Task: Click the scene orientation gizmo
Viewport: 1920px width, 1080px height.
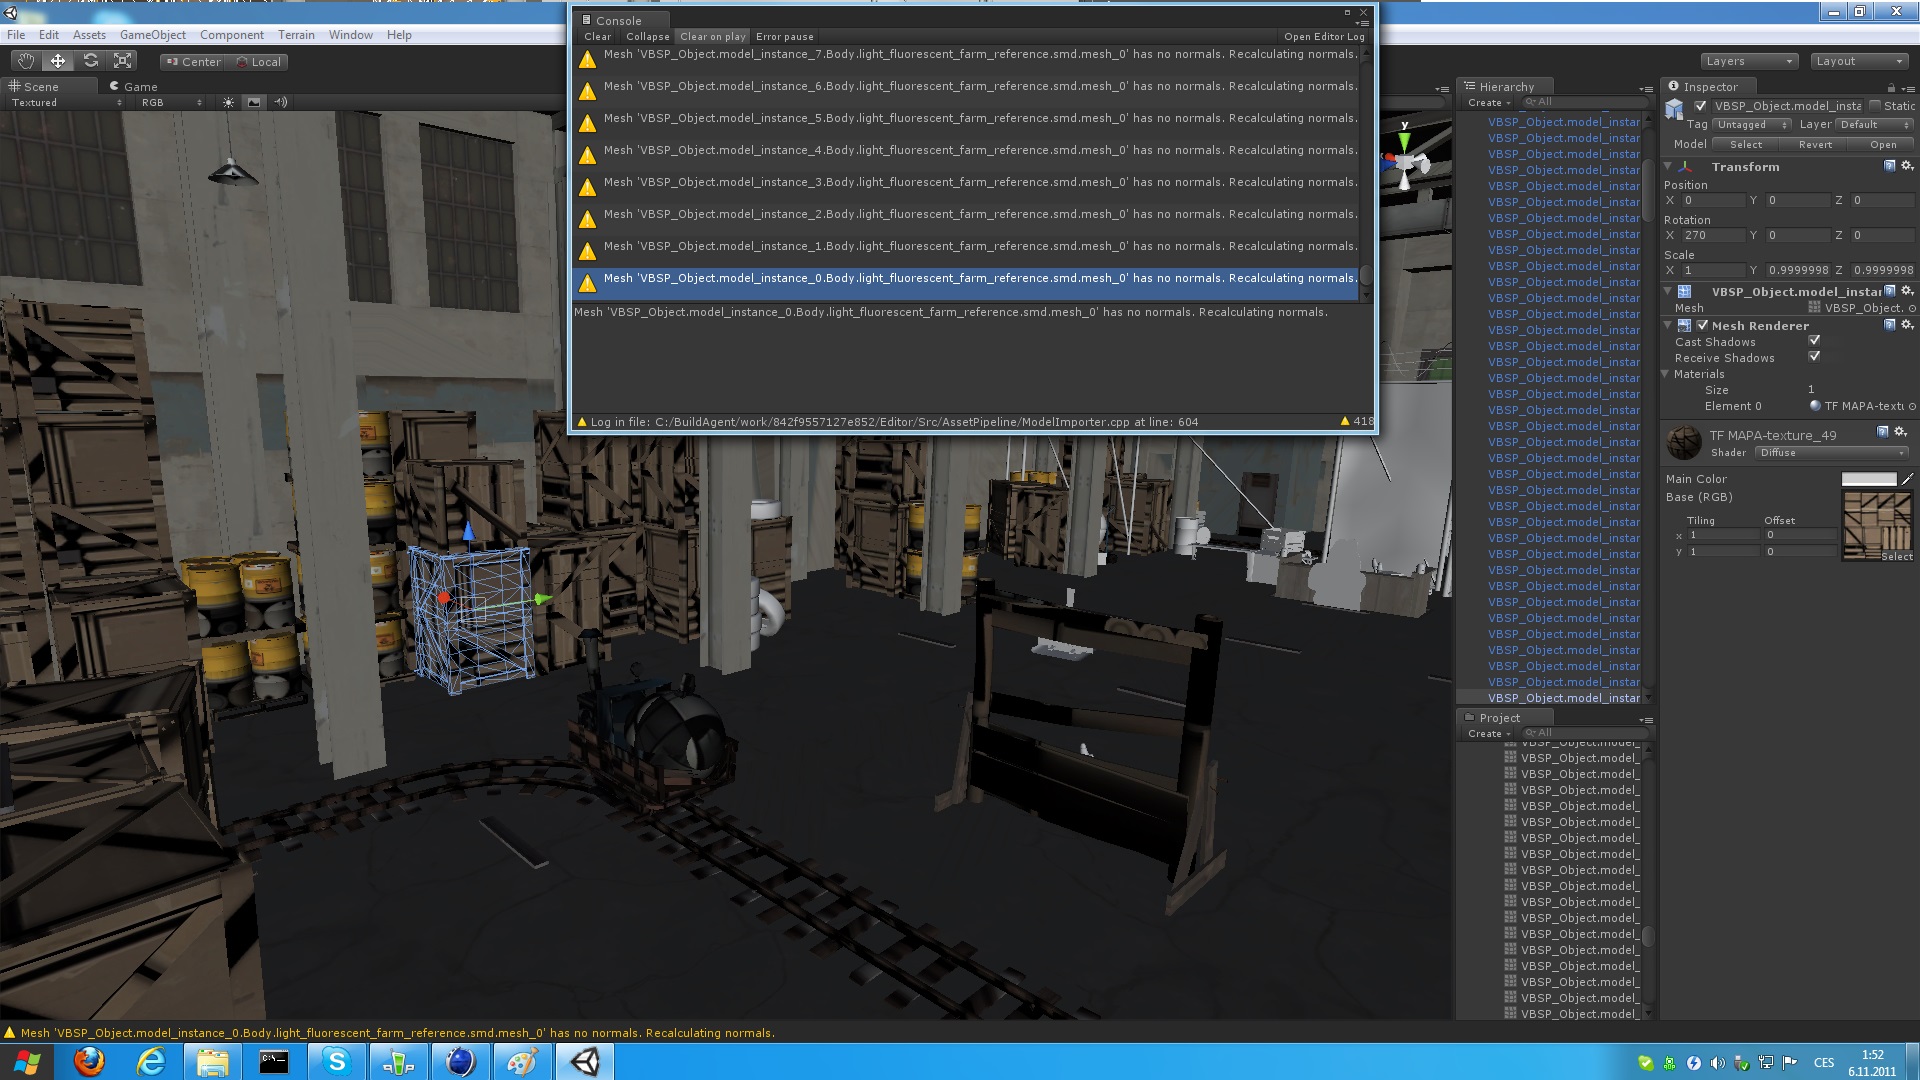Action: pos(1405,160)
